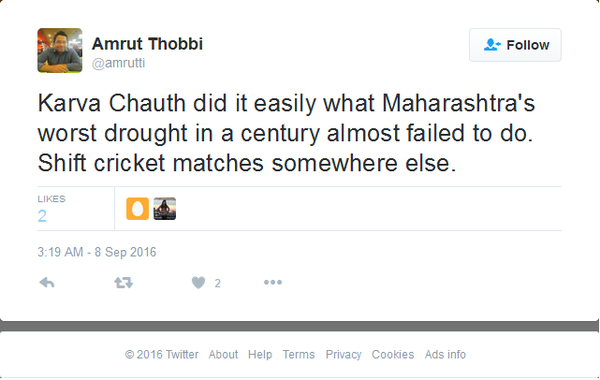Viewport: 600px width, 380px height.
Task: Click the reply arrow icon
Action: (x=47, y=283)
